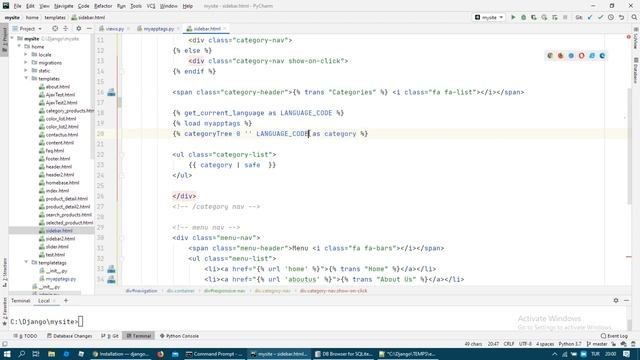The width and height of the screenshot is (640, 360).
Task: Click gutter icon on line 33
Action: tap(111, 269)
